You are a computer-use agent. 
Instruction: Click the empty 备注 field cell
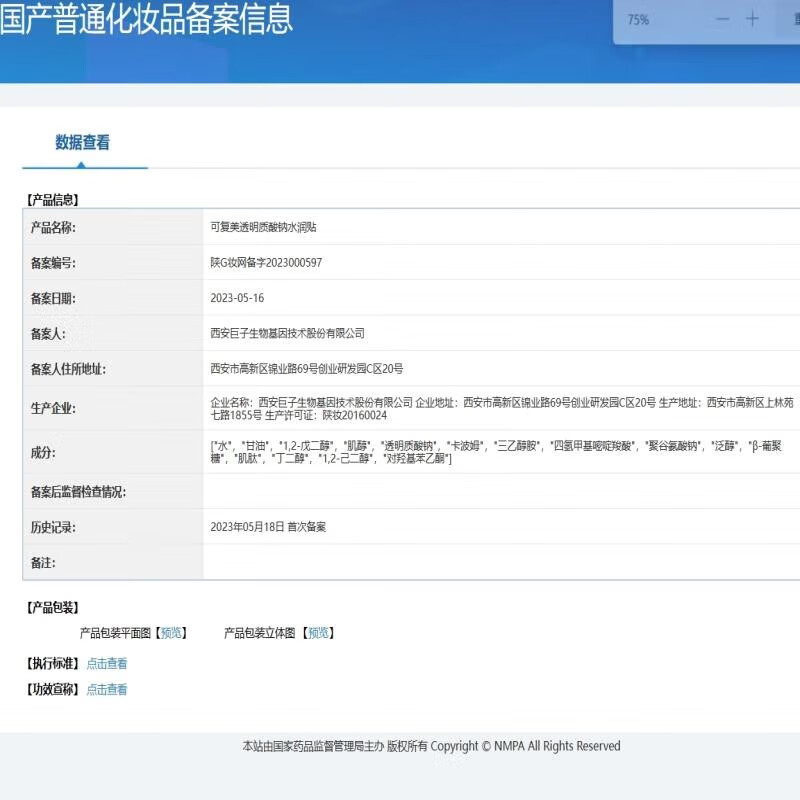click(500, 563)
